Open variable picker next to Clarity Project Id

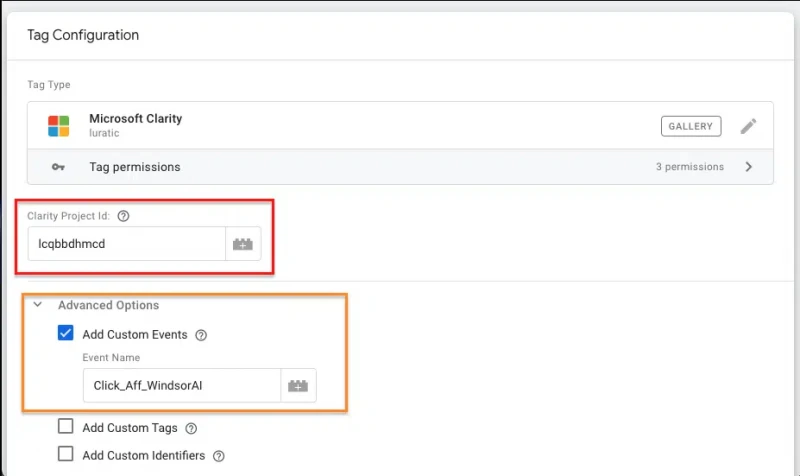243,244
